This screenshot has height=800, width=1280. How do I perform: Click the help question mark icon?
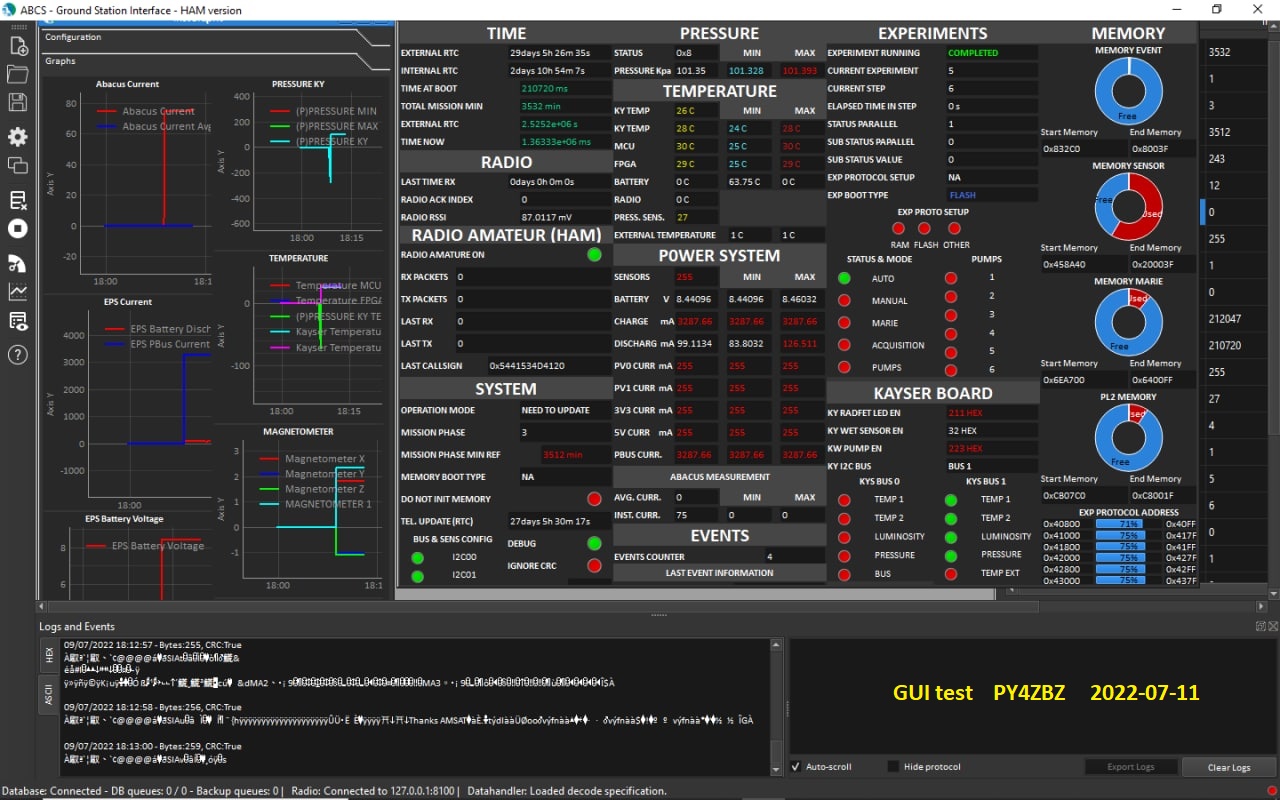pyautogui.click(x=18, y=354)
